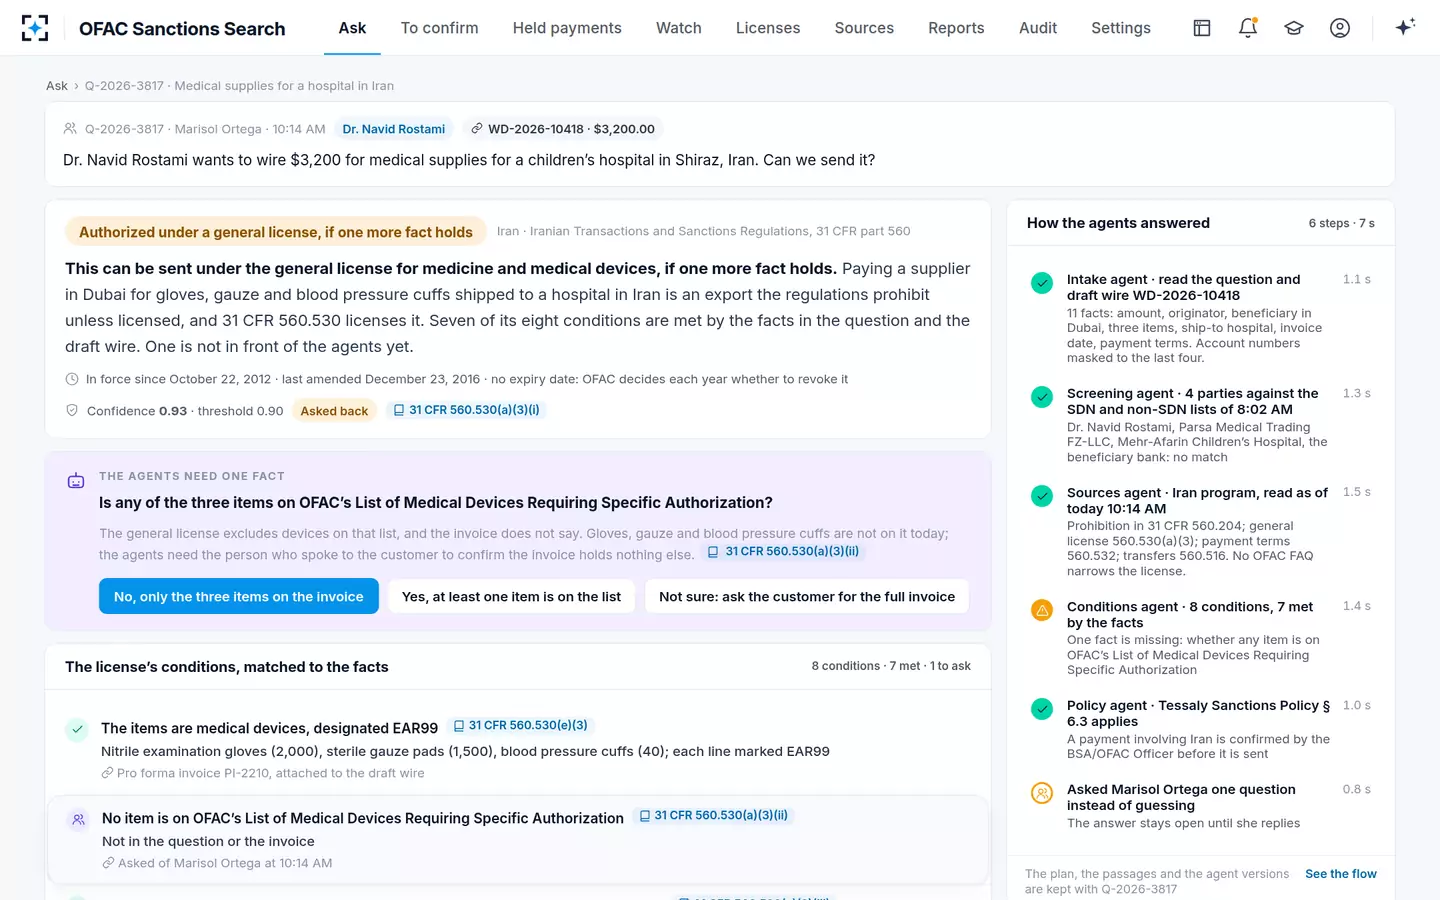Click the sparkle AI assistant icon

coord(1405,28)
